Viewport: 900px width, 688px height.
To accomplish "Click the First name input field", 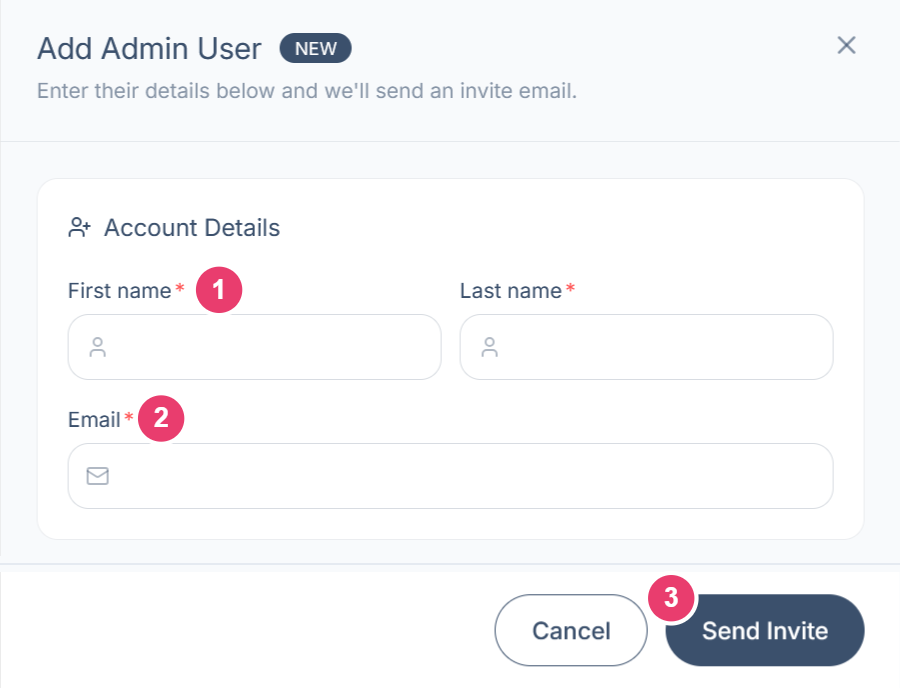I will [254, 347].
